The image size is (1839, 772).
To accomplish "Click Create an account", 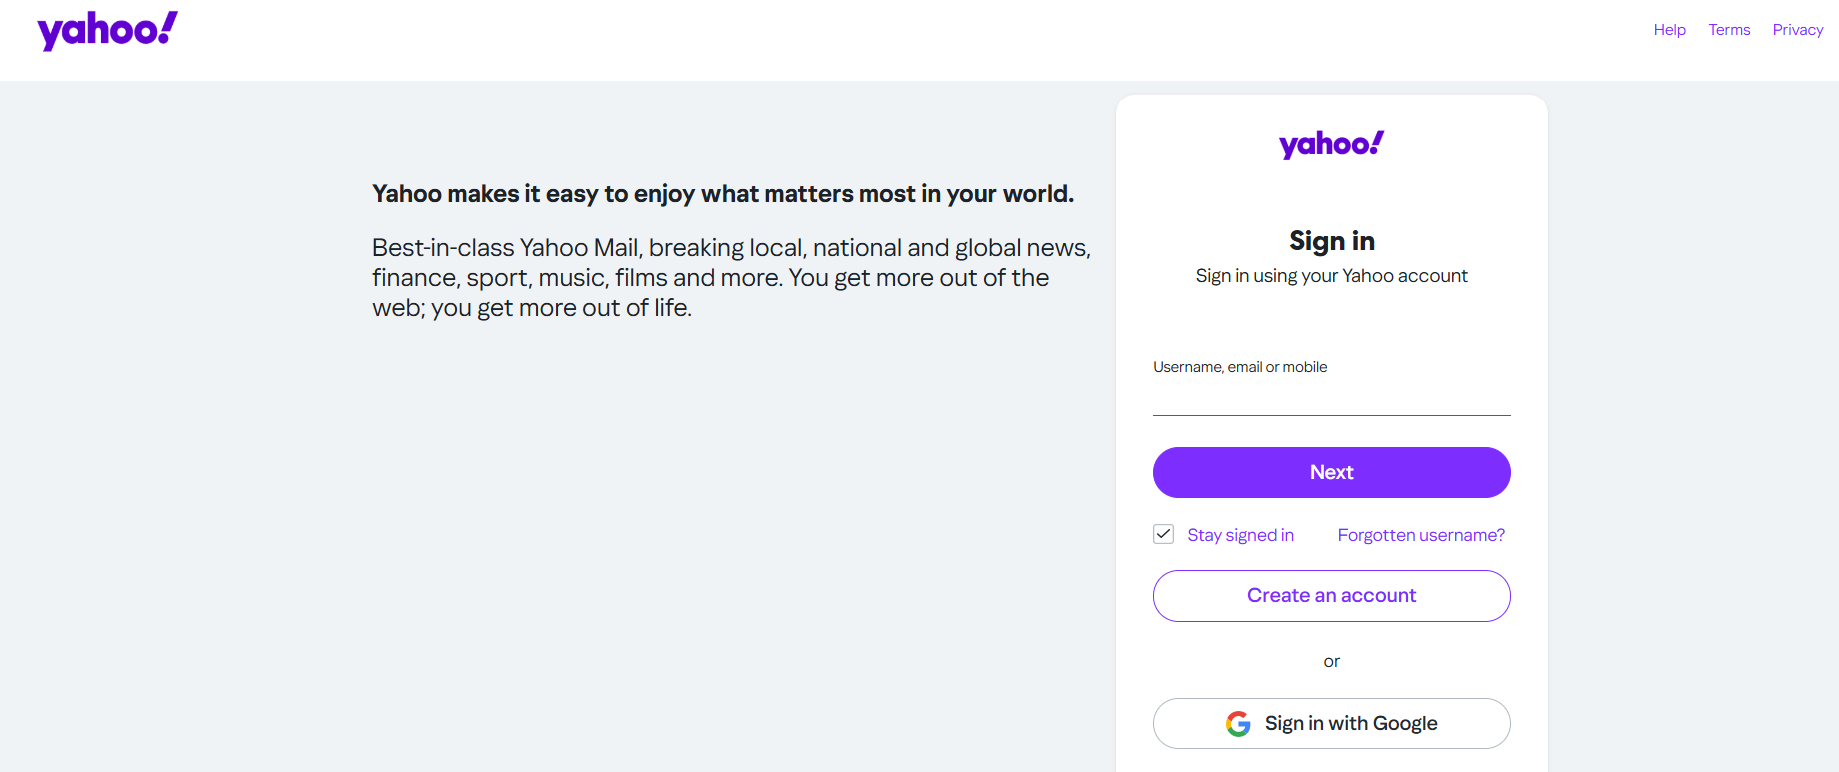I will pos(1331,595).
